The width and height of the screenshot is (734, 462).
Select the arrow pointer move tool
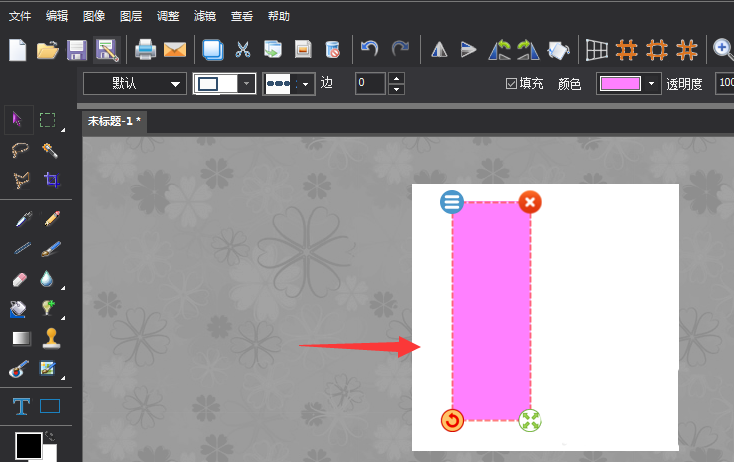(x=18, y=119)
